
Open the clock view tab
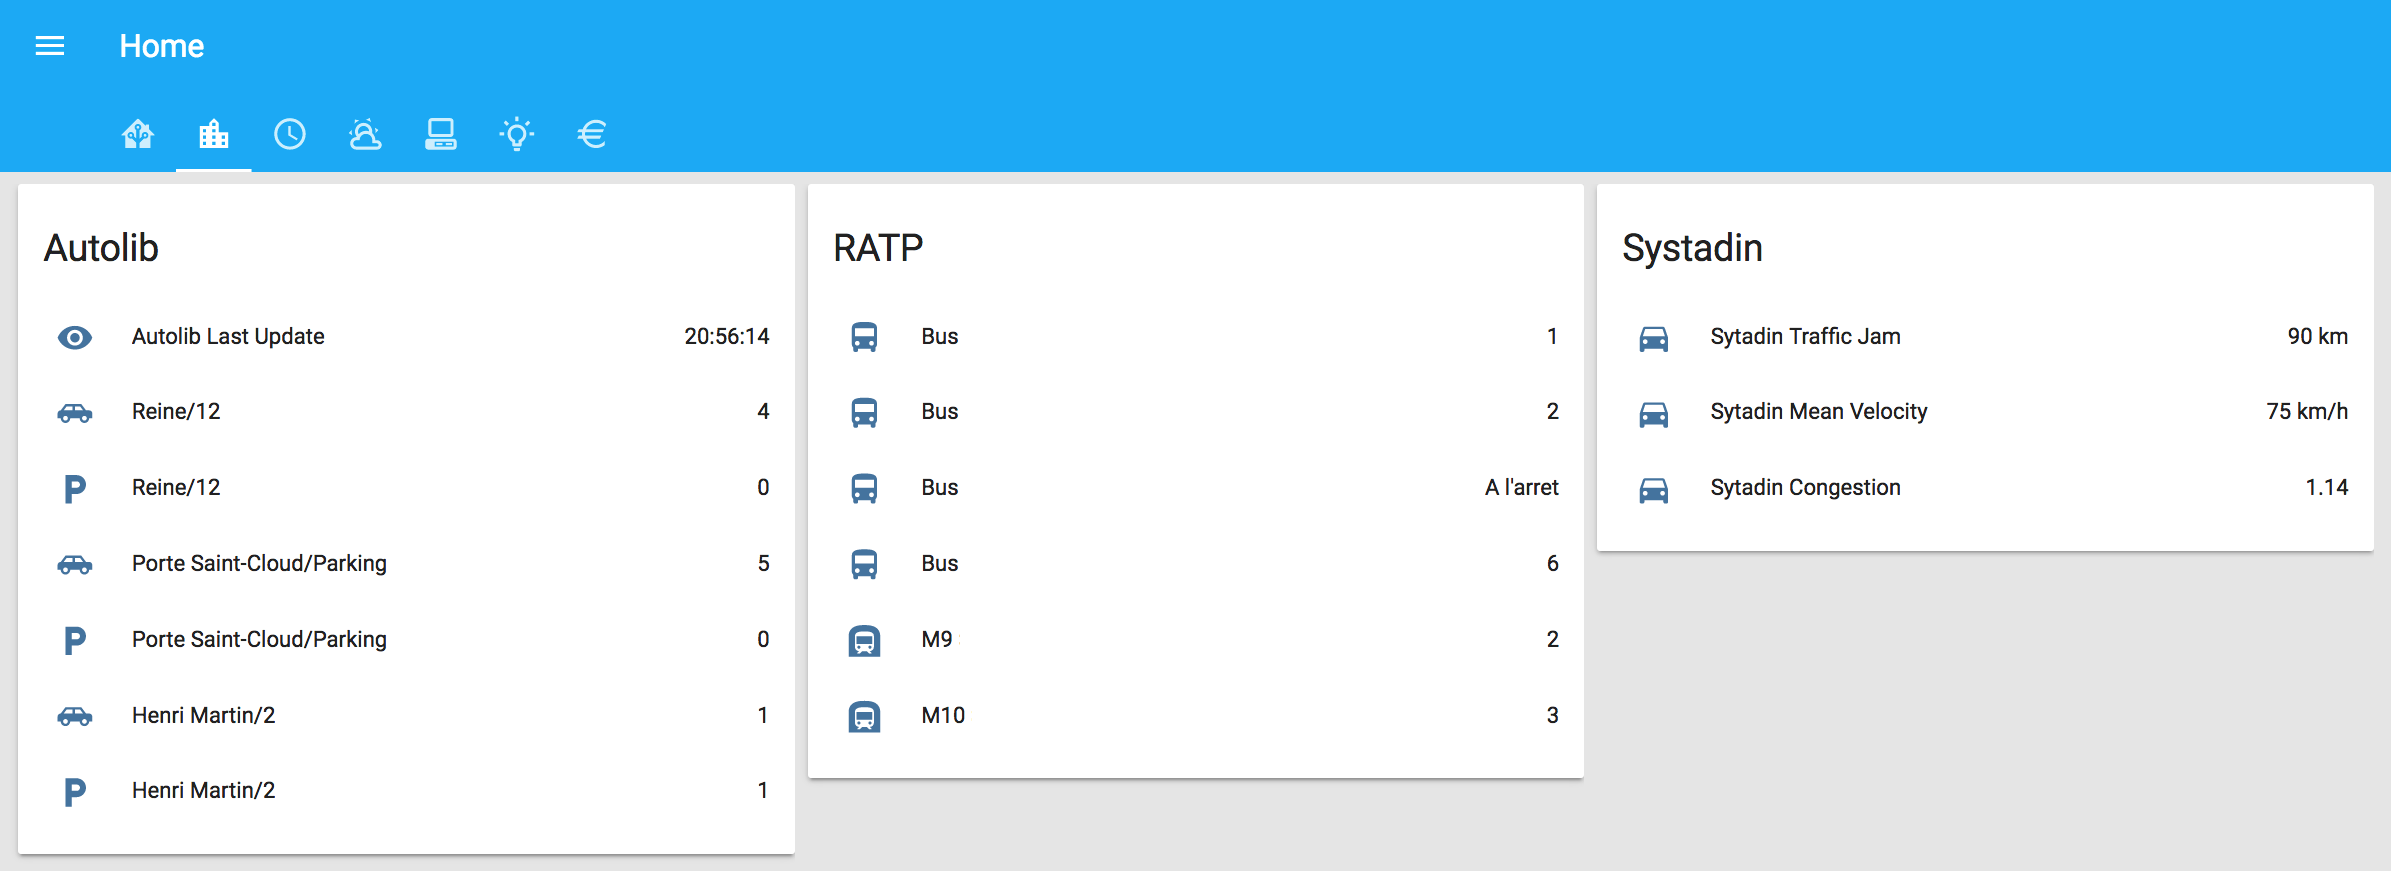290,134
